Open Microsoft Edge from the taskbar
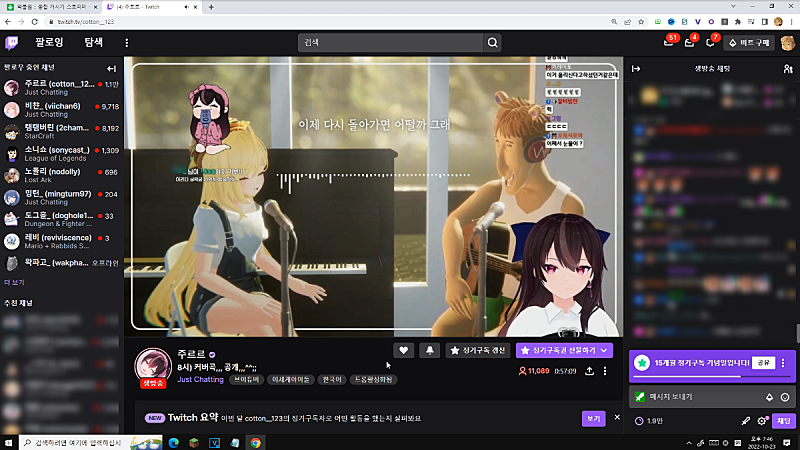The height and width of the screenshot is (450, 800). click(x=173, y=443)
